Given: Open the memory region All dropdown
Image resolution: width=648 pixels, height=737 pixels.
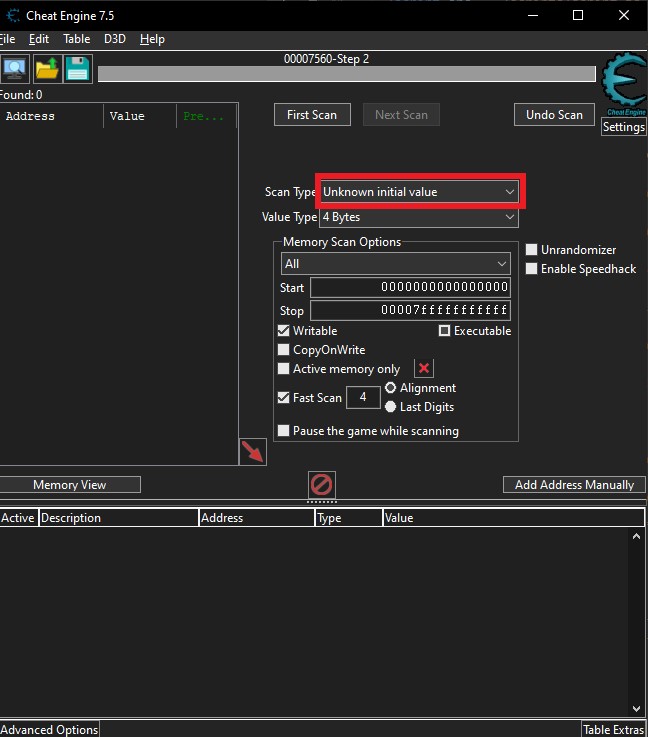Looking at the screenshot, I should [396, 264].
